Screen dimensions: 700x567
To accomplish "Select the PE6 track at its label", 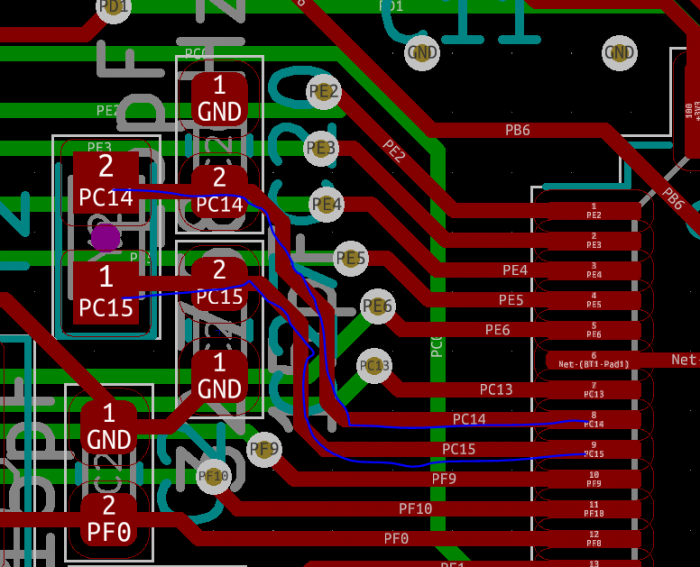I will point(497,330).
